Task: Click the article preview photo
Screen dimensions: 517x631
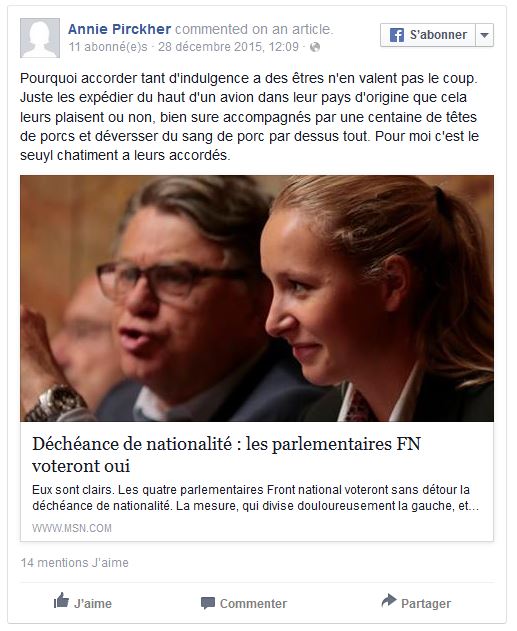Action: [257, 298]
